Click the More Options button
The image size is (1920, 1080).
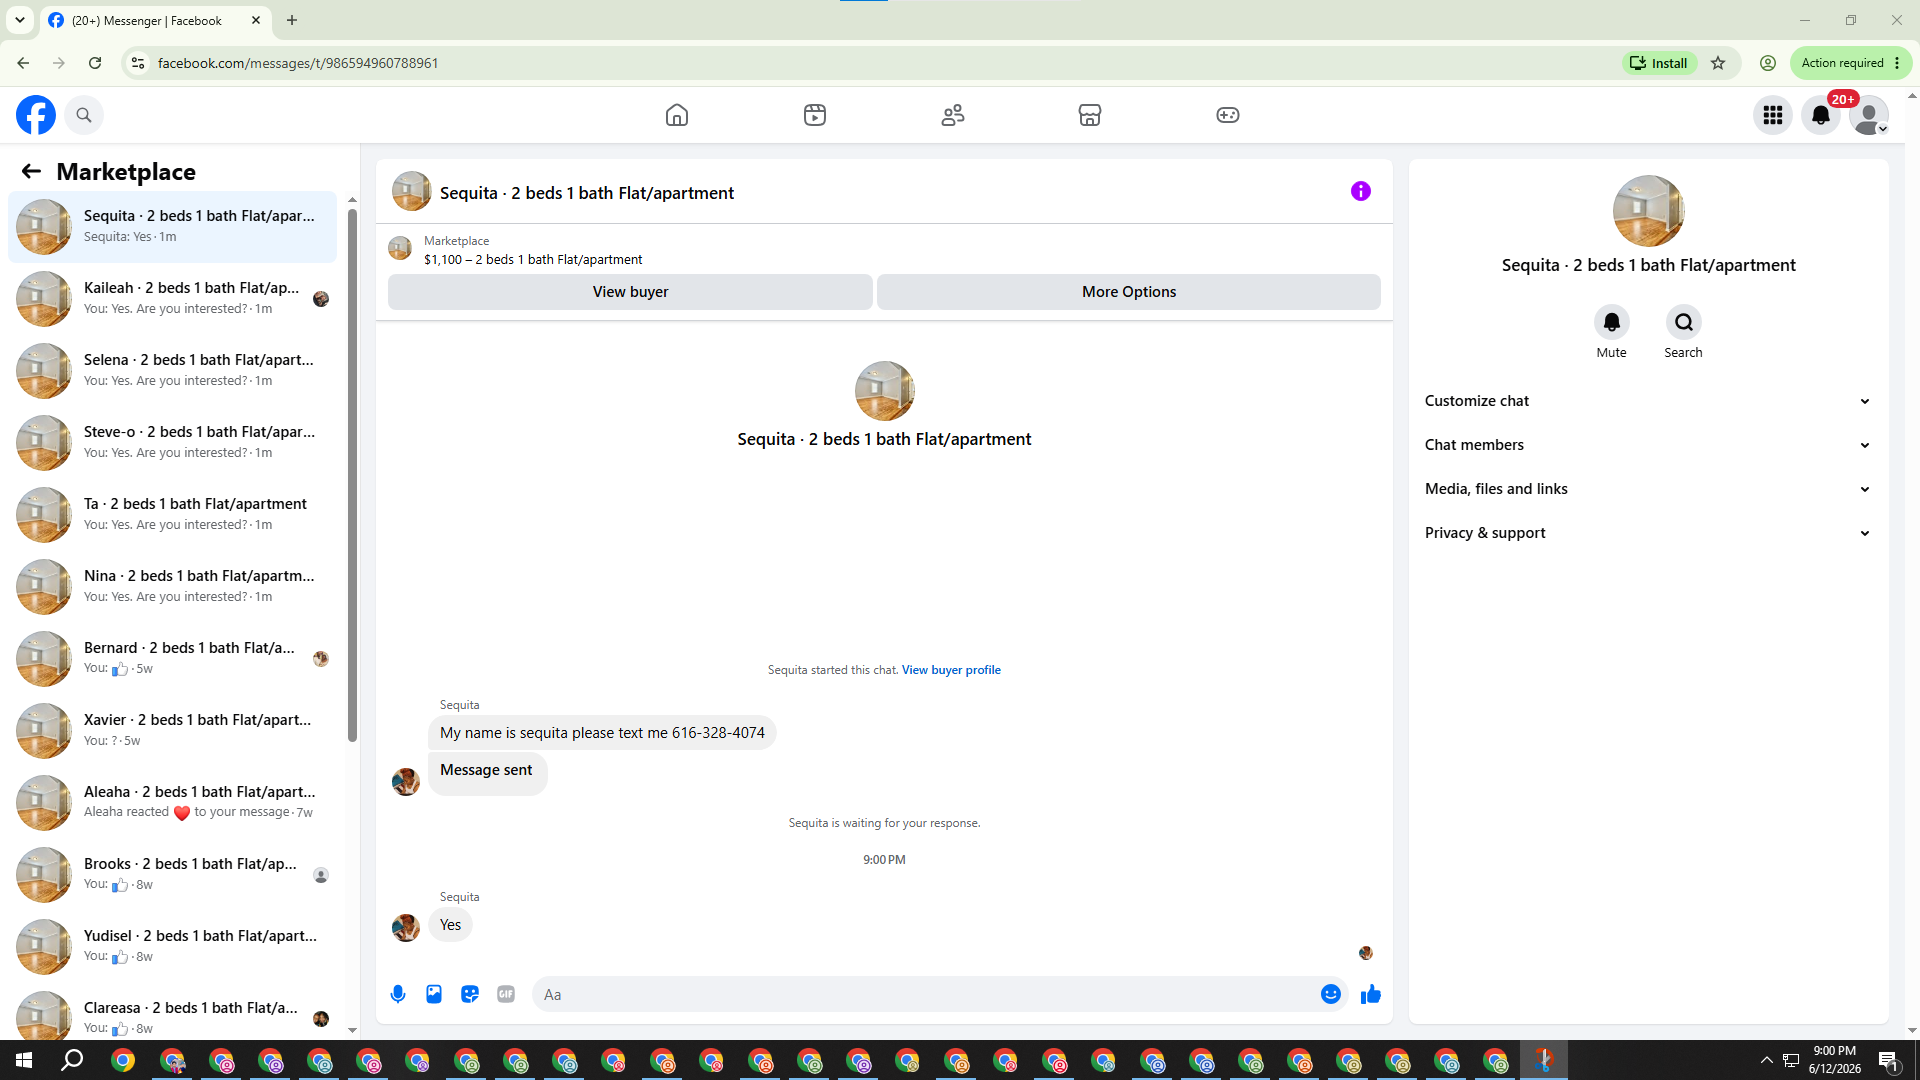[x=1129, y=292]
